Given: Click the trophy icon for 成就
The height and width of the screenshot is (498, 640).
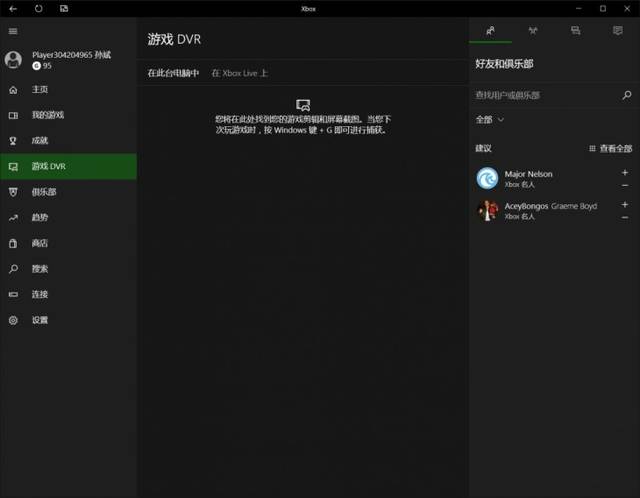Looking at the screenshot, I should pyautogui.click(x=13, y=141).
